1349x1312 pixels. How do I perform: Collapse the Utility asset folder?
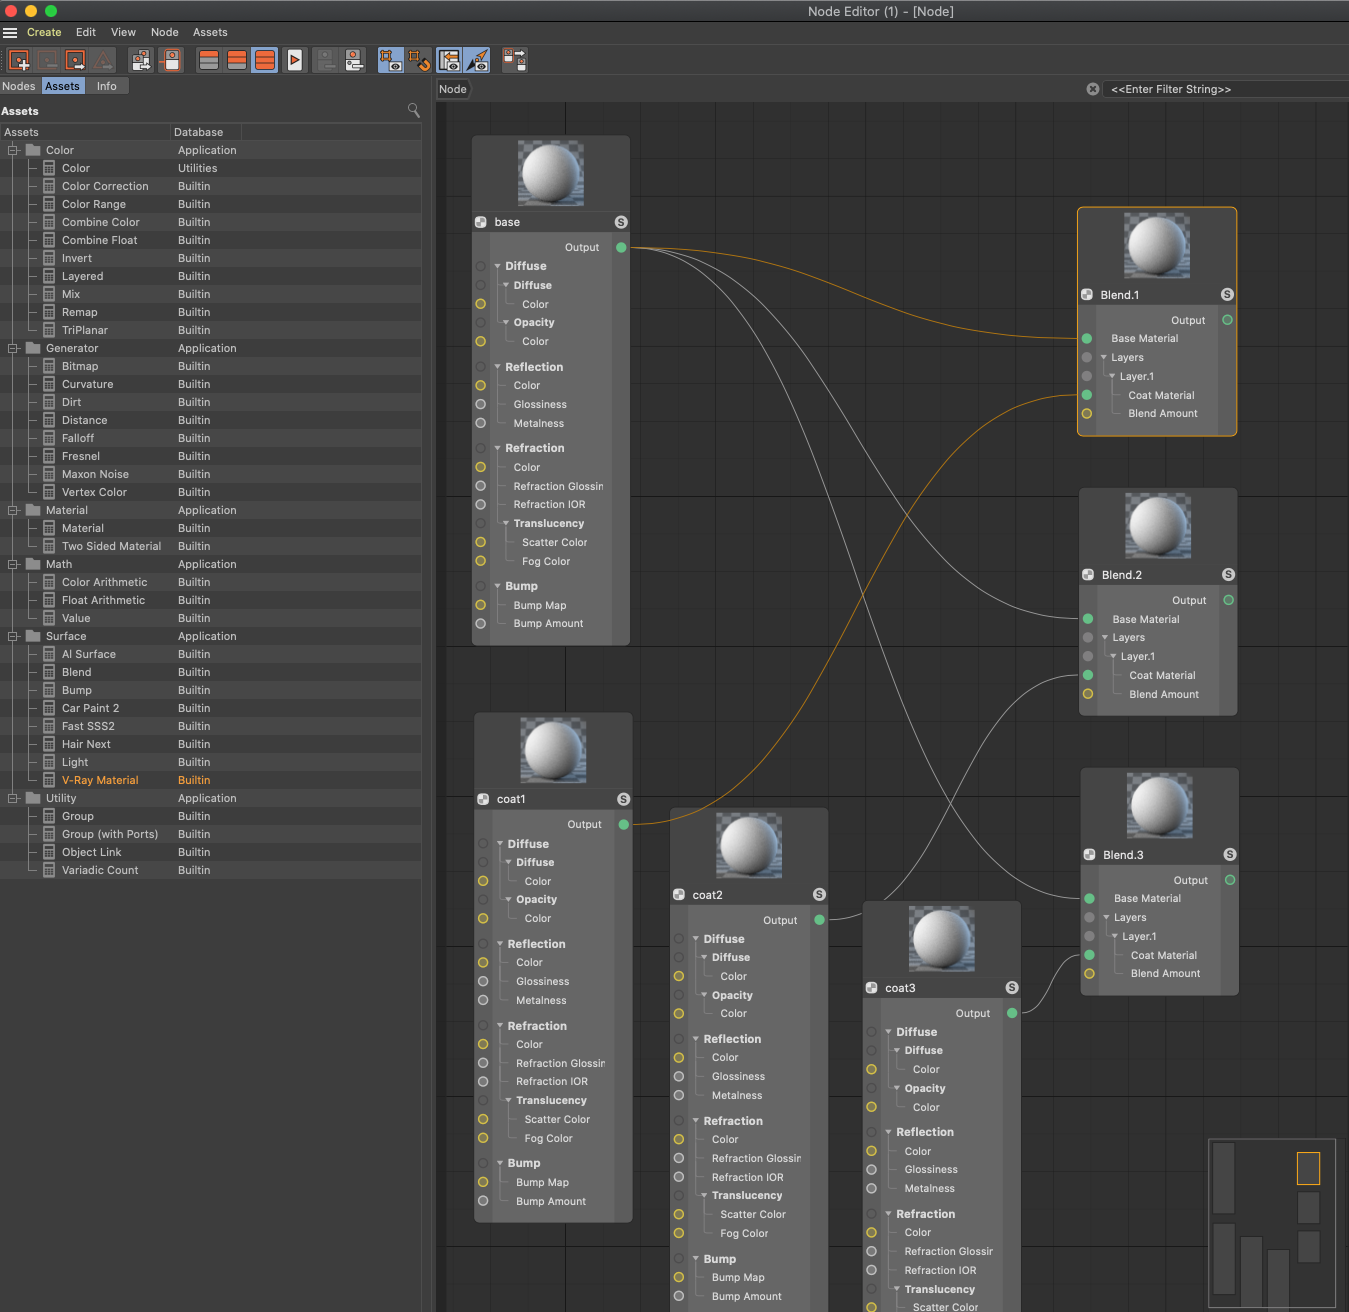[x=13, y=798]
